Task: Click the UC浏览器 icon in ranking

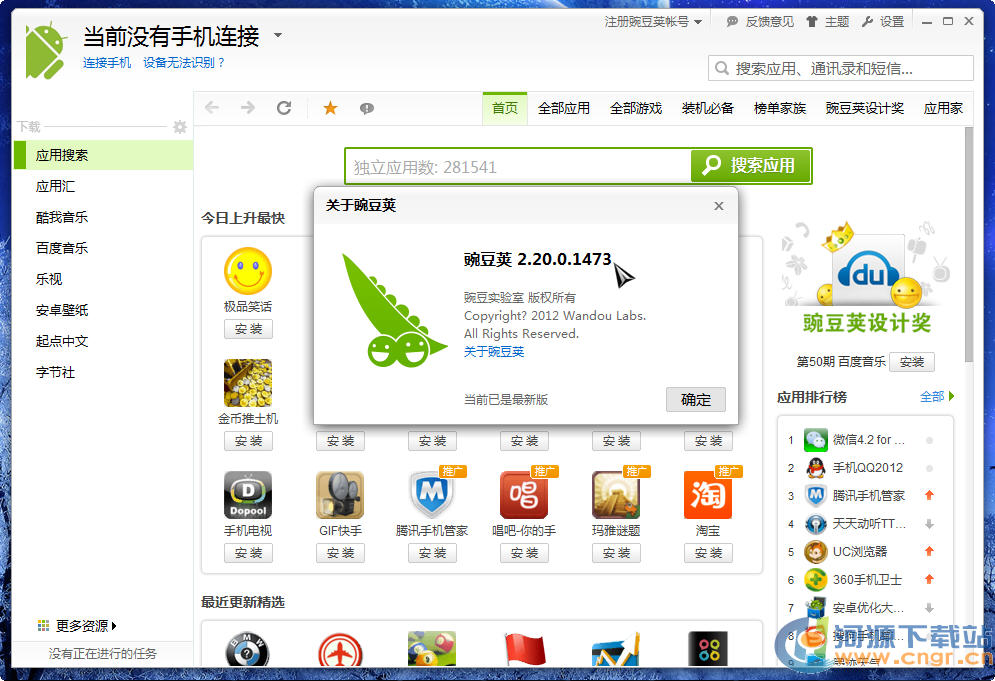Action: coord(815,552)
